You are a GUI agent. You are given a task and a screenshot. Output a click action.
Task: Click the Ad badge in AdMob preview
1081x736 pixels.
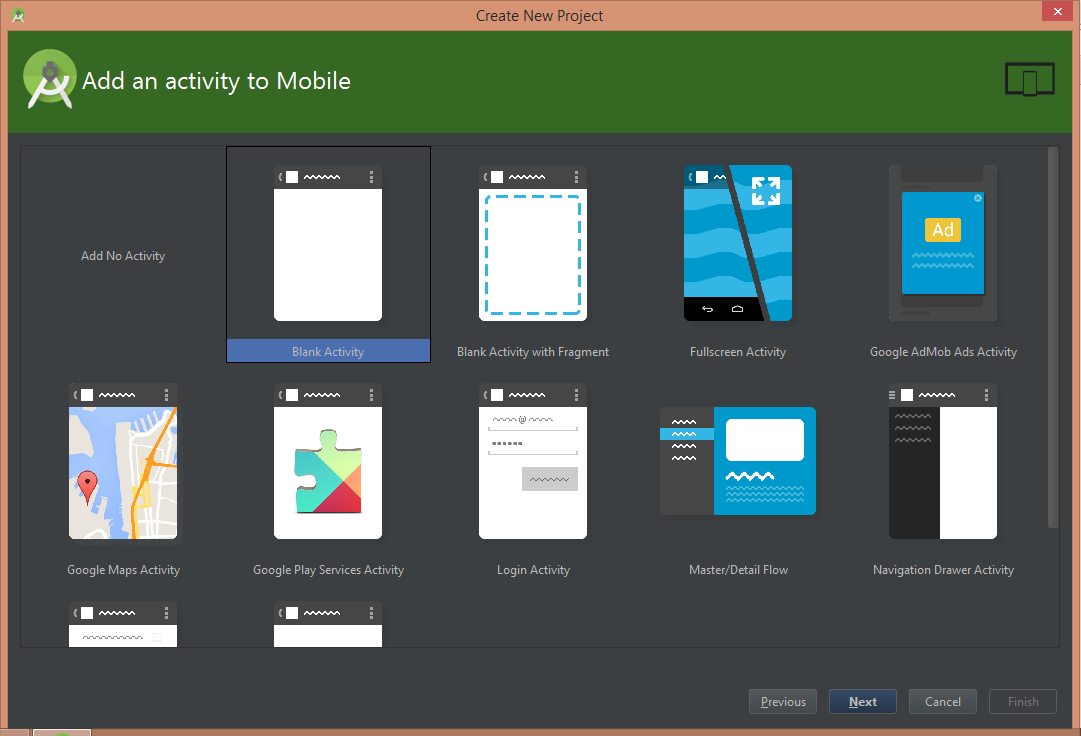(x=941, y=229)
